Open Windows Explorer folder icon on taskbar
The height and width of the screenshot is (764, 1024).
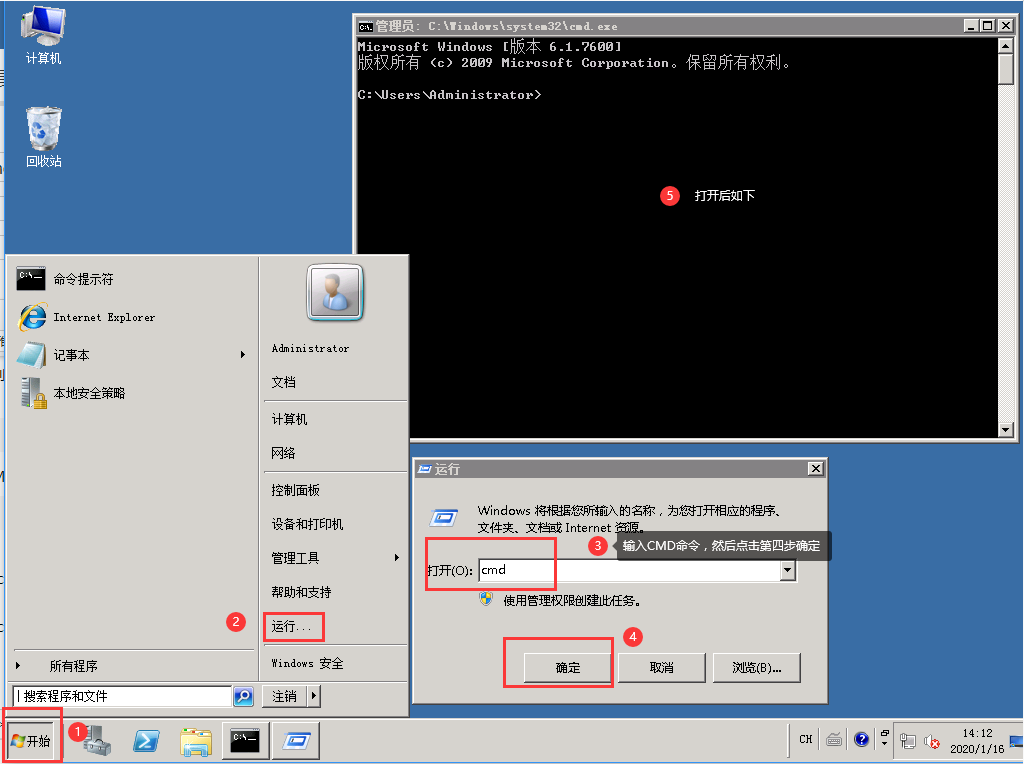click(196, 740)
